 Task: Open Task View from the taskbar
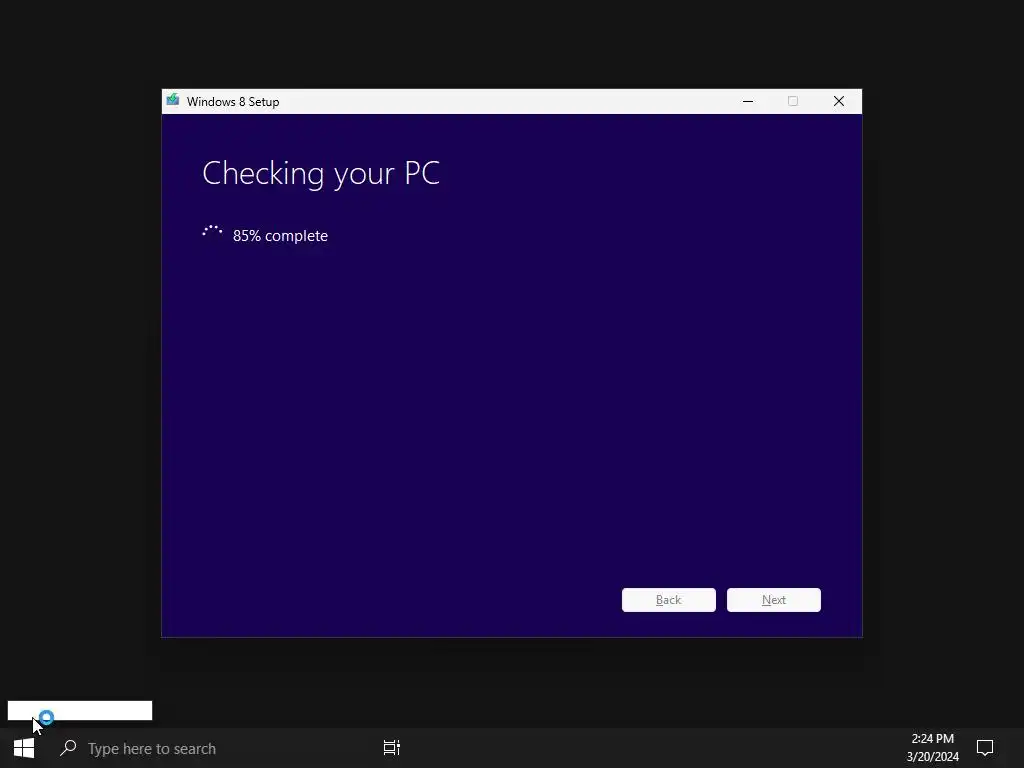pos(391,748)
